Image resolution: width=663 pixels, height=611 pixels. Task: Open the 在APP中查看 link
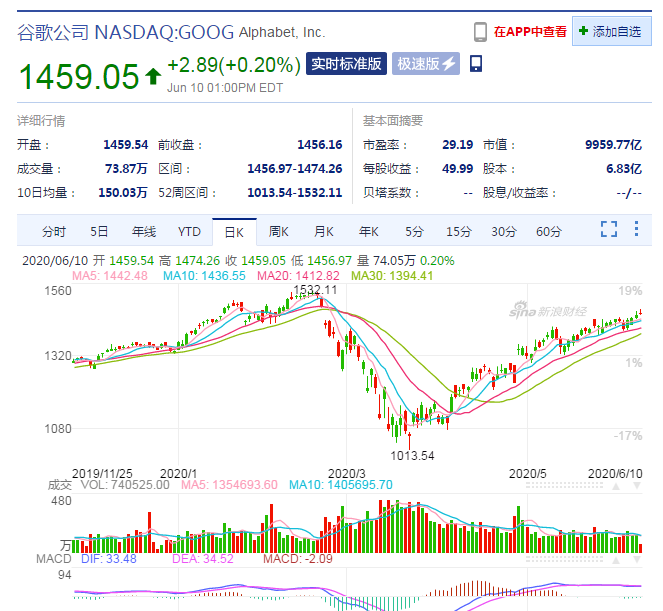point(530,32)
